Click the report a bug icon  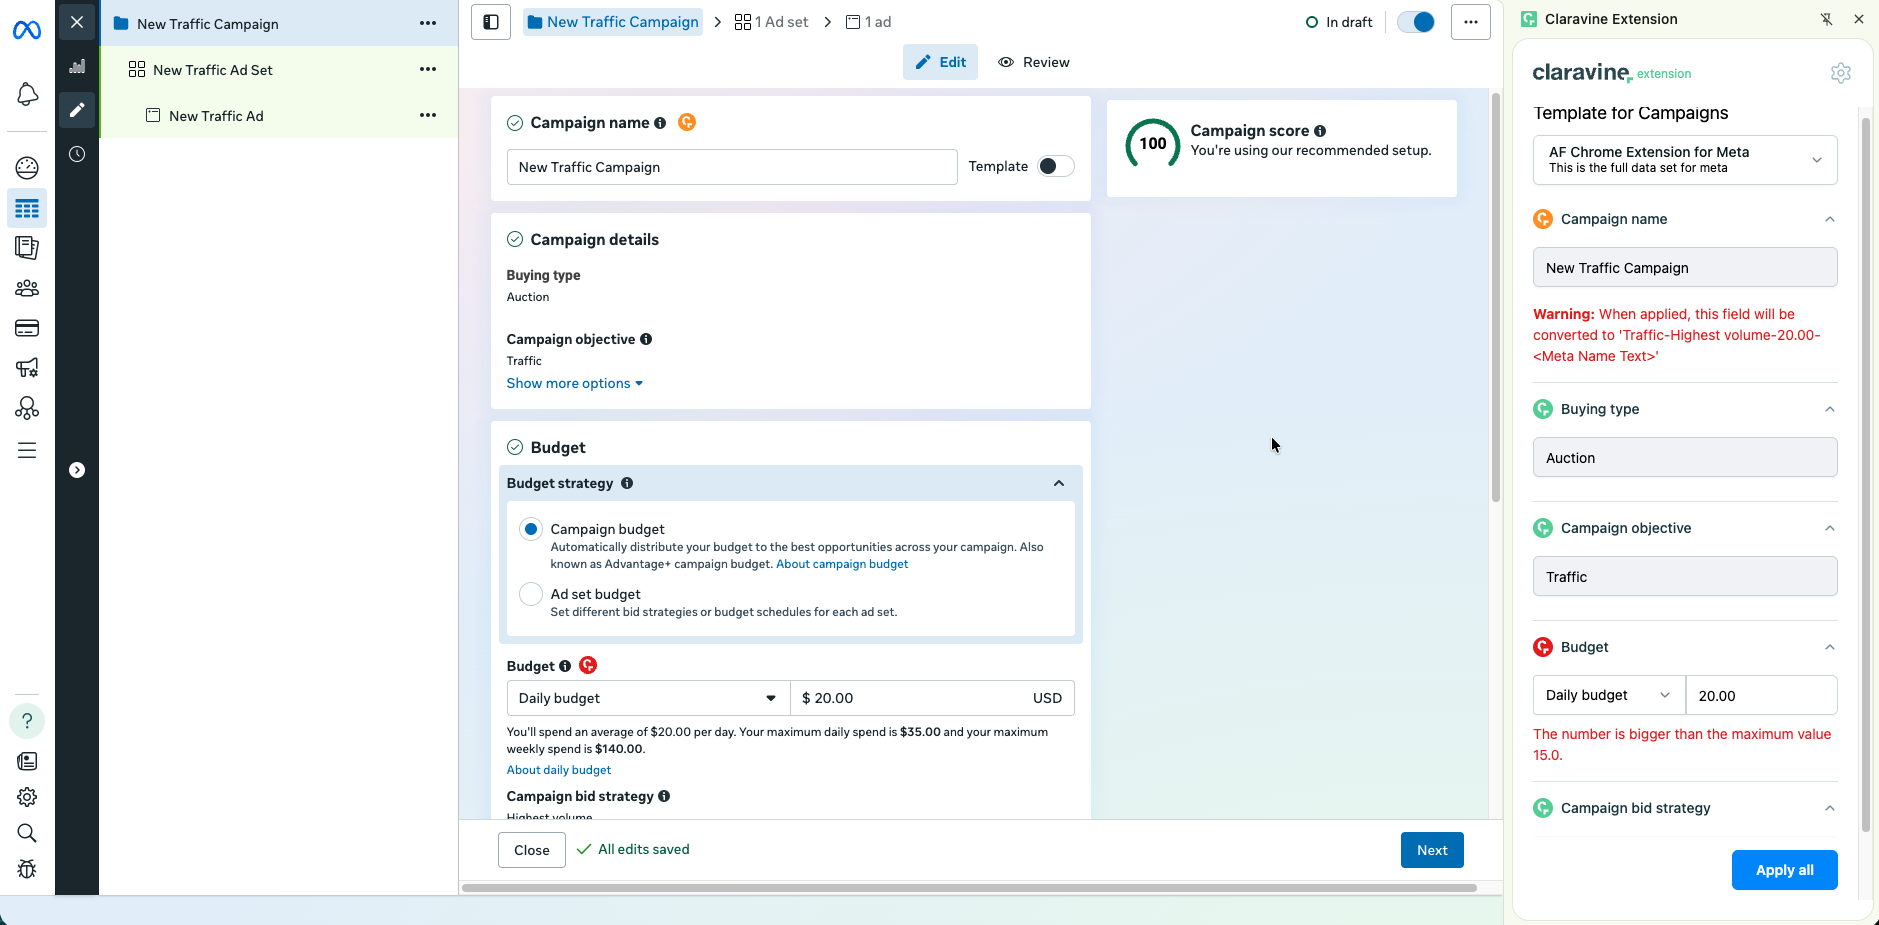[27, 869]
